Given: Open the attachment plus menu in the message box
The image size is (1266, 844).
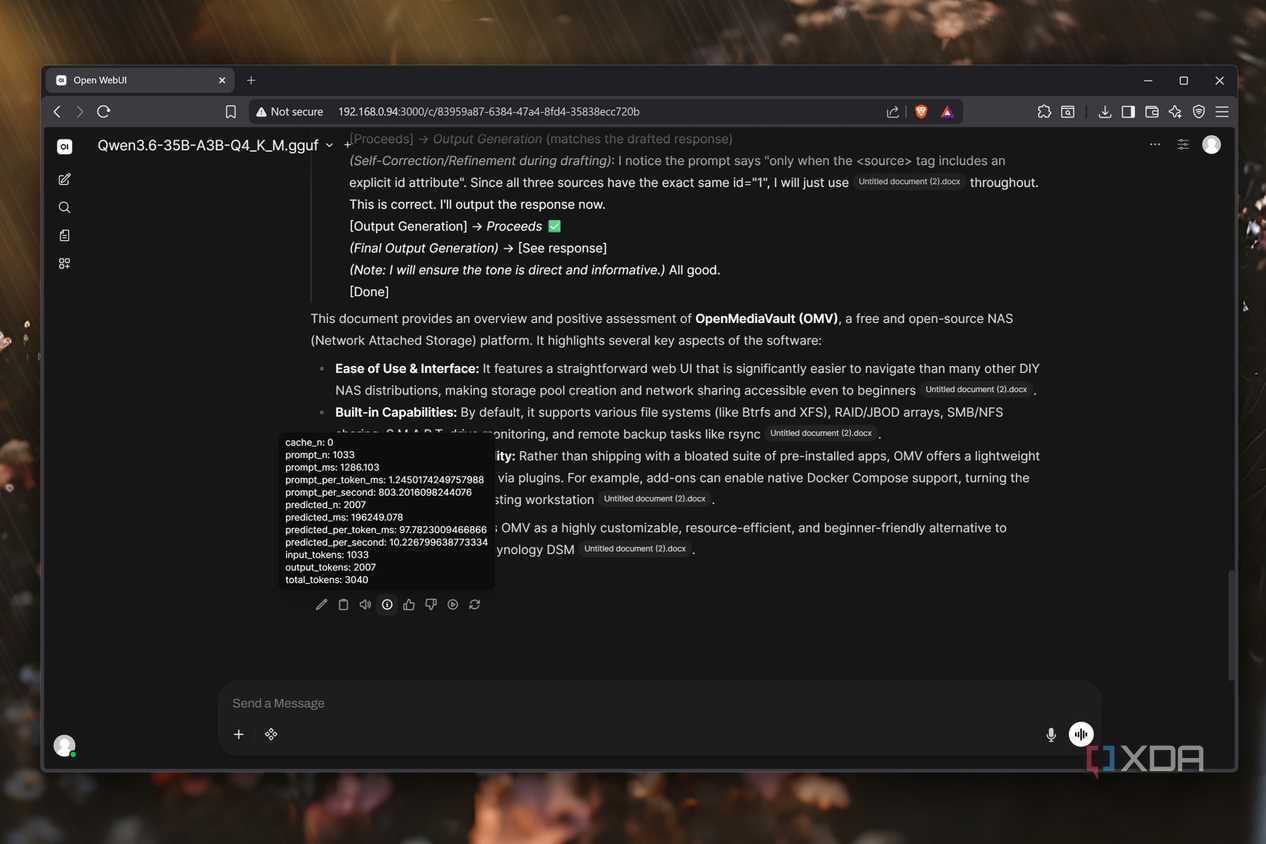Looking at the screenshot, I should click(x=239, y=734).
